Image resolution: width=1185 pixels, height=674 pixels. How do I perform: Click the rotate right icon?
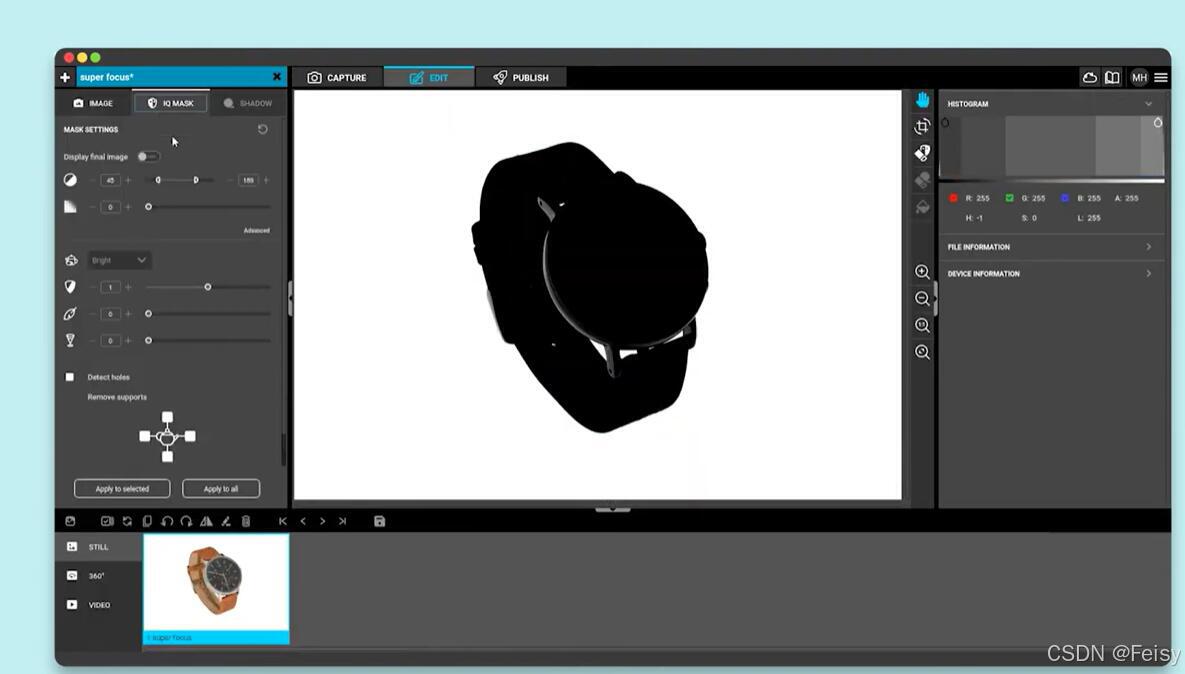[186, 521]
